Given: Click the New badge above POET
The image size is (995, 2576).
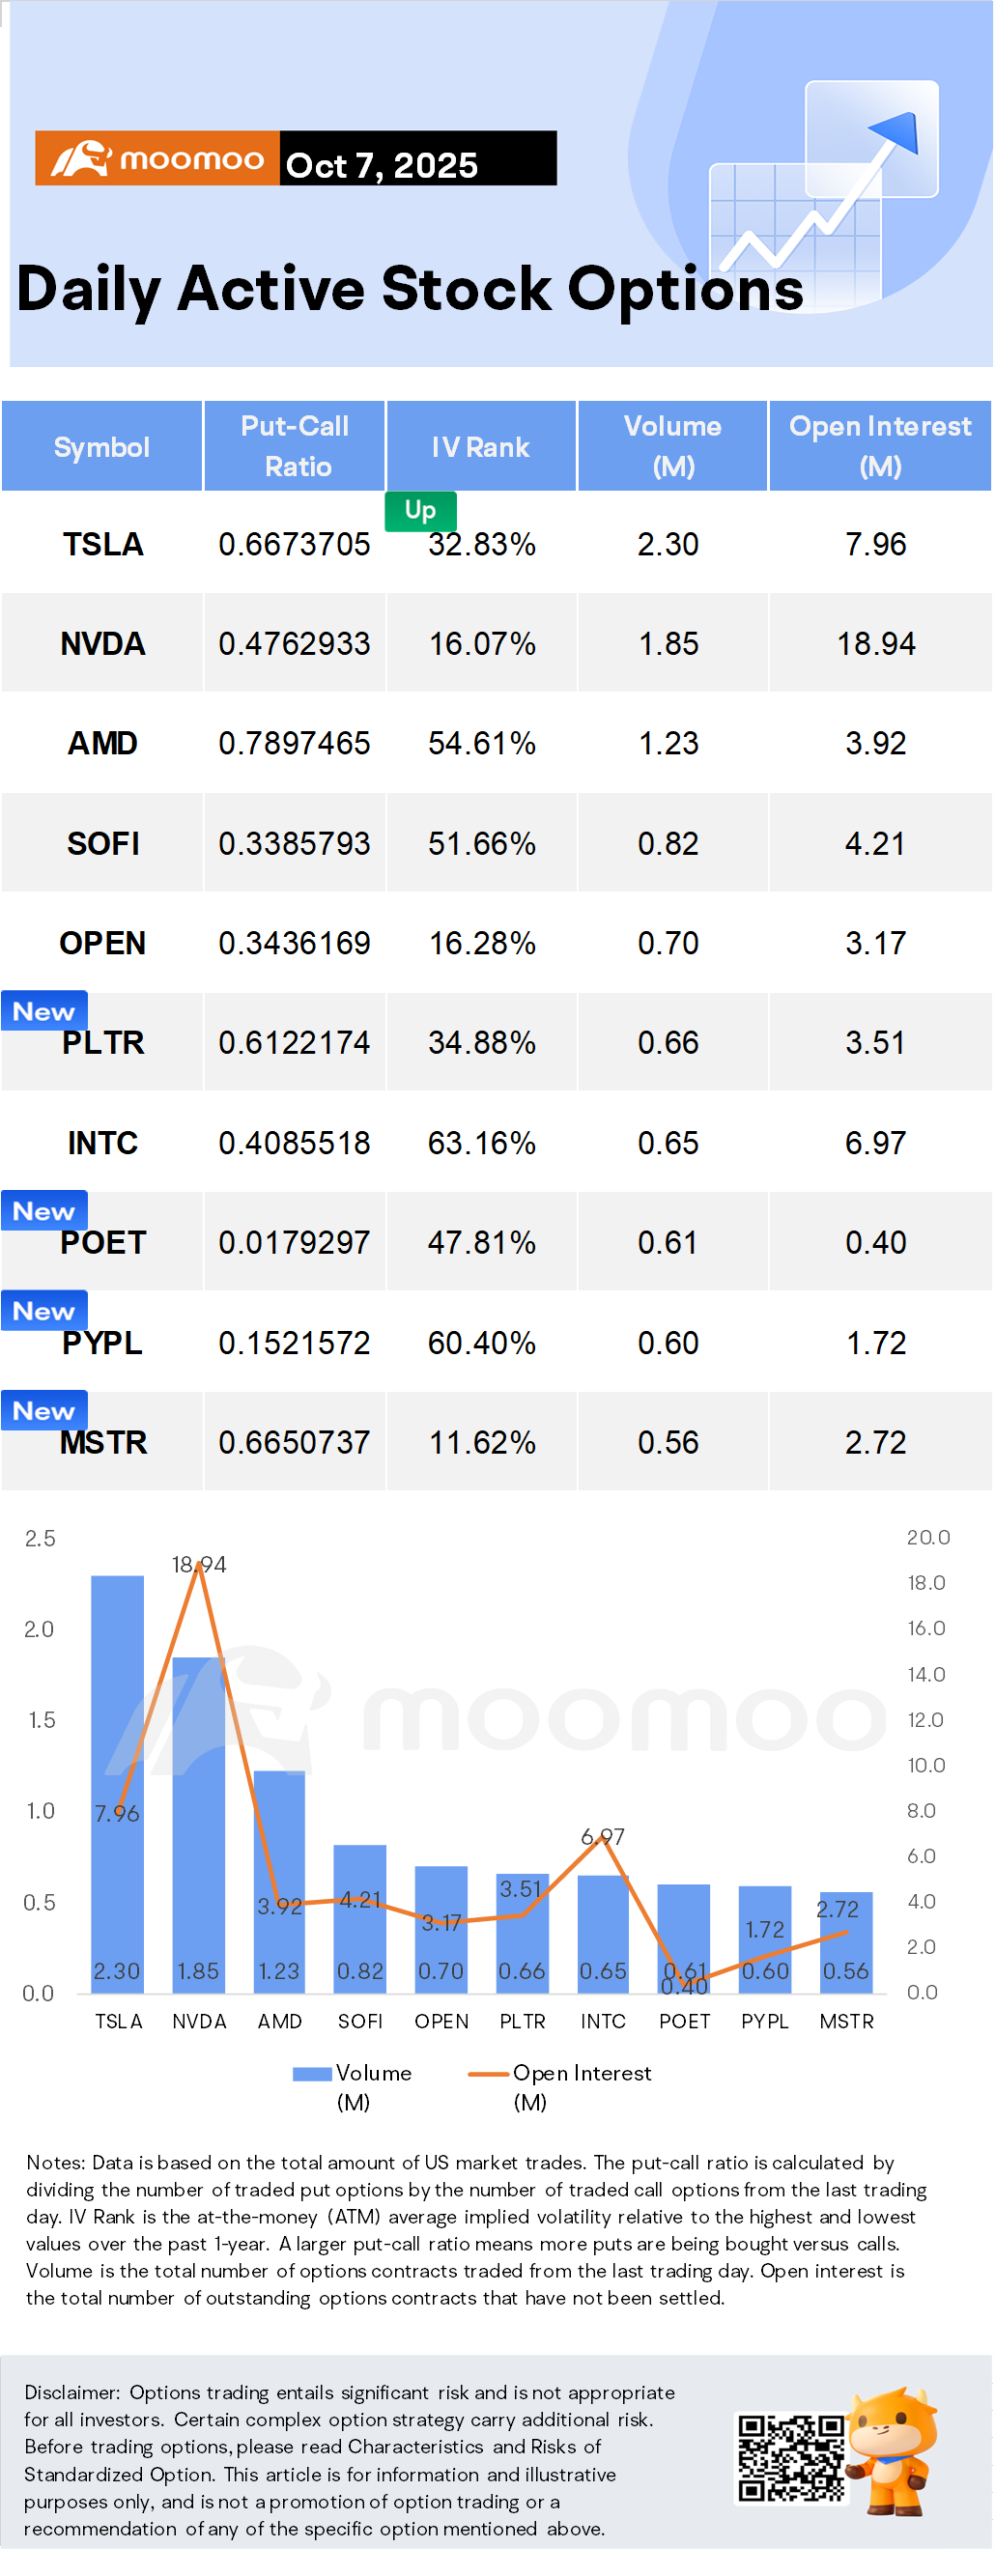Looking at the screenshot, I should coord(44,1211).
